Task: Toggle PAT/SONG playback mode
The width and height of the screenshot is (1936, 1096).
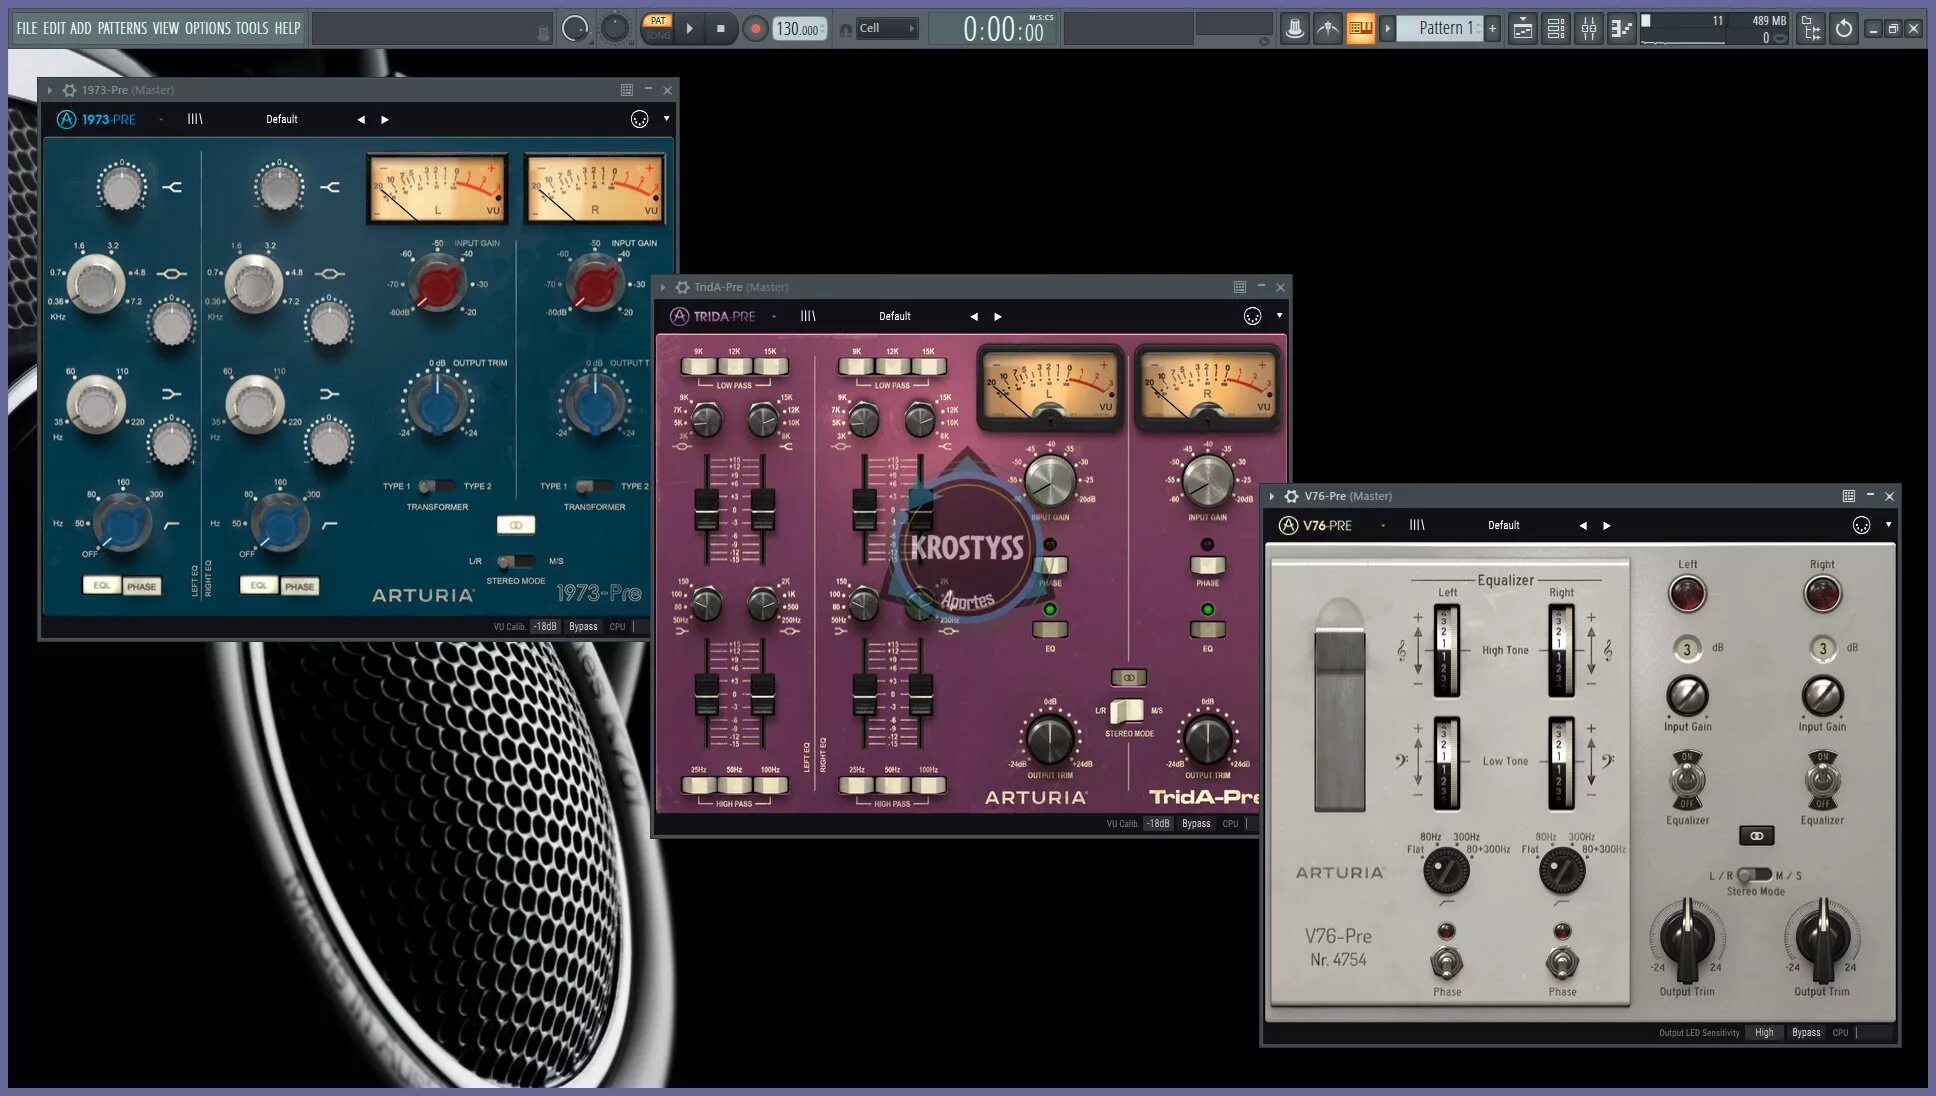Action: pos(657,27)
